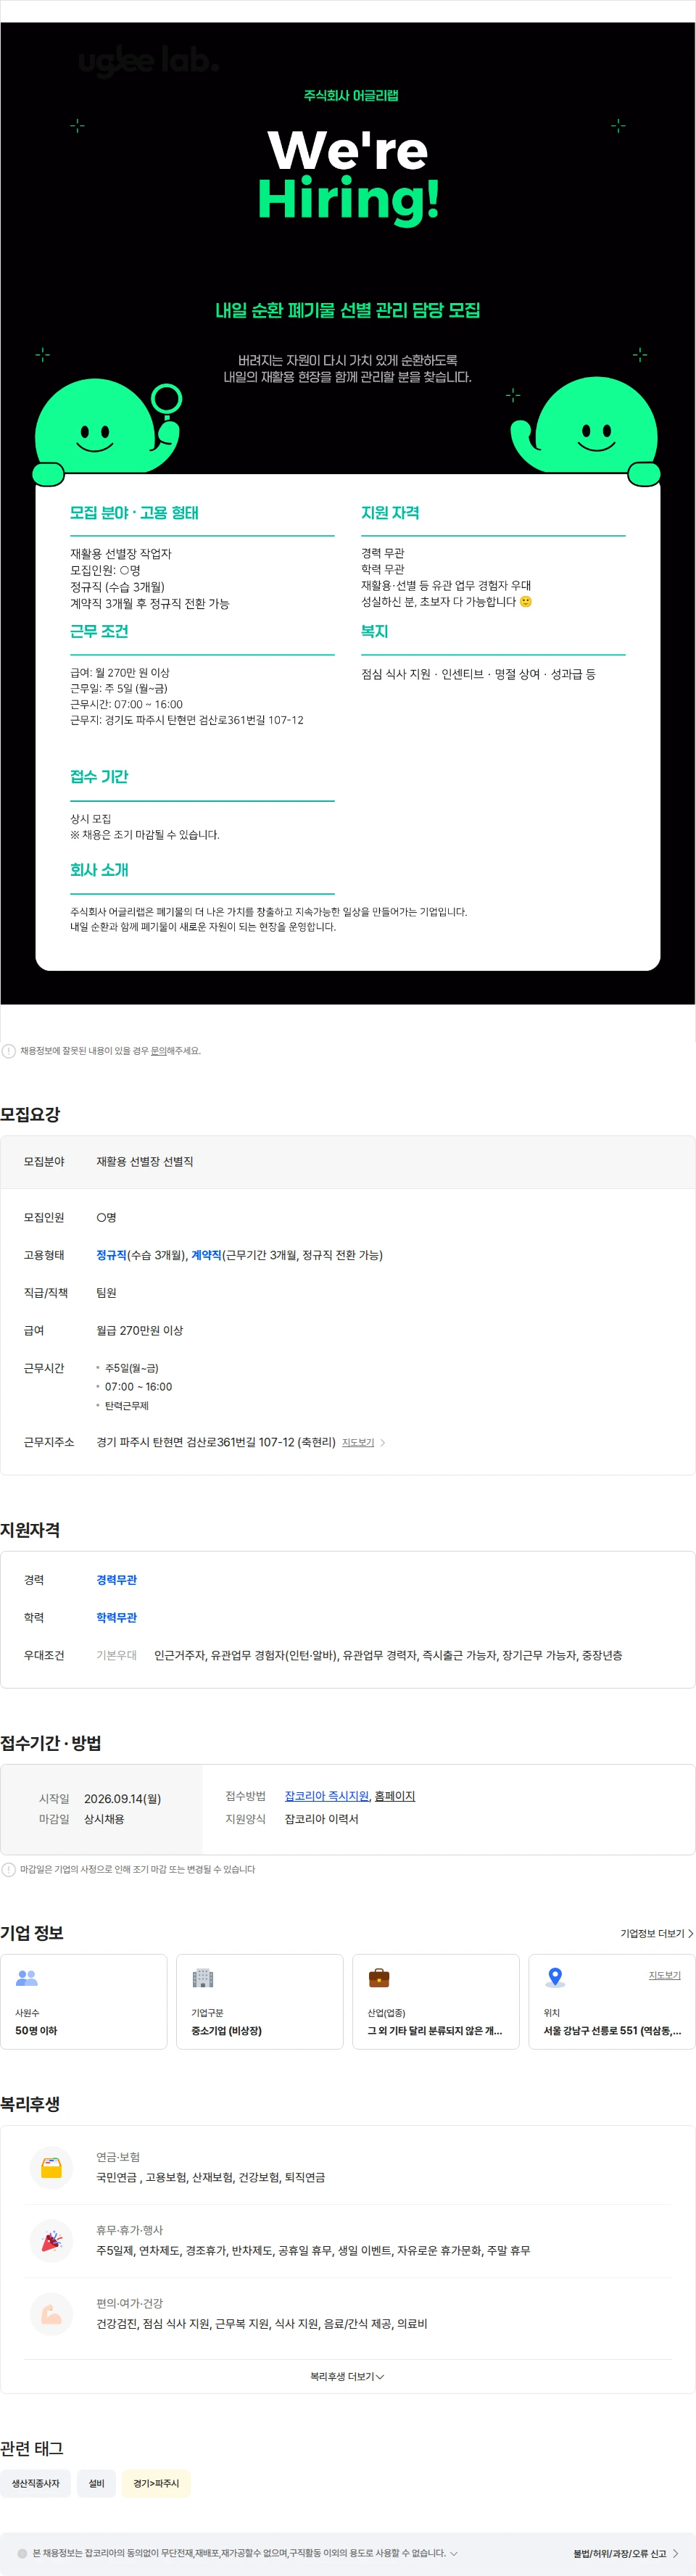The height and width of the screenshot is (2576, 696).
Task: Click the 서울 강남구 선릉로 551 address text
Action: 612,2030
